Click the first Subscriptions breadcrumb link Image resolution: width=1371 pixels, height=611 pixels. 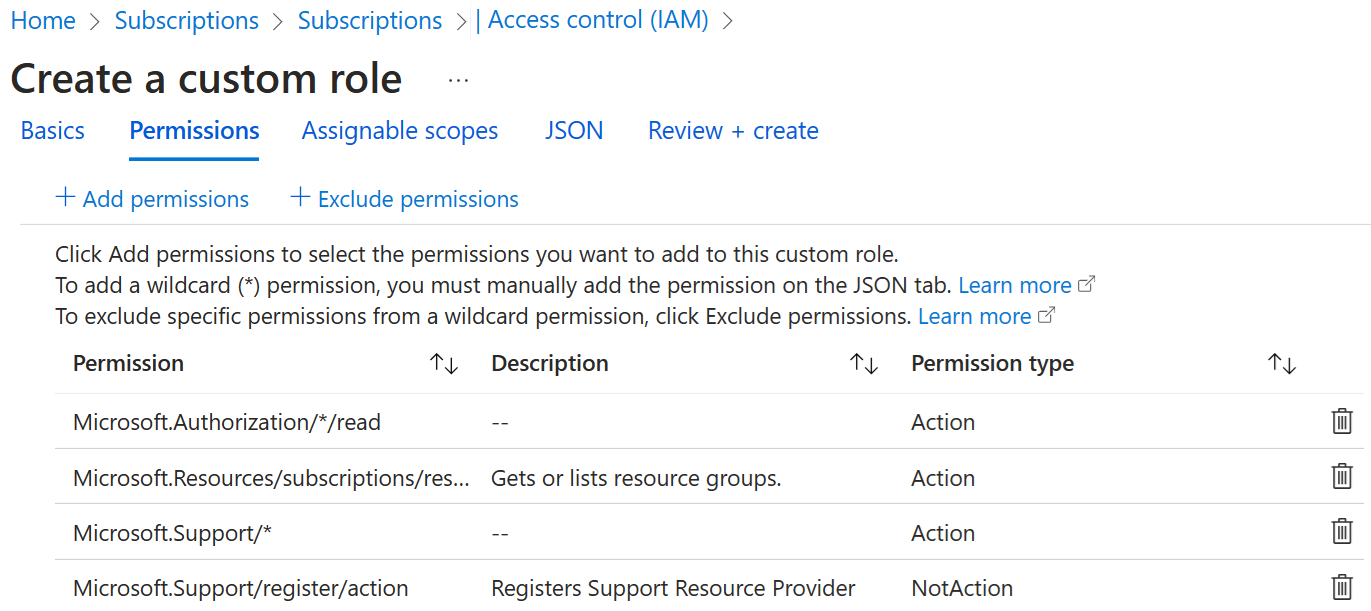tap(186, 21)
